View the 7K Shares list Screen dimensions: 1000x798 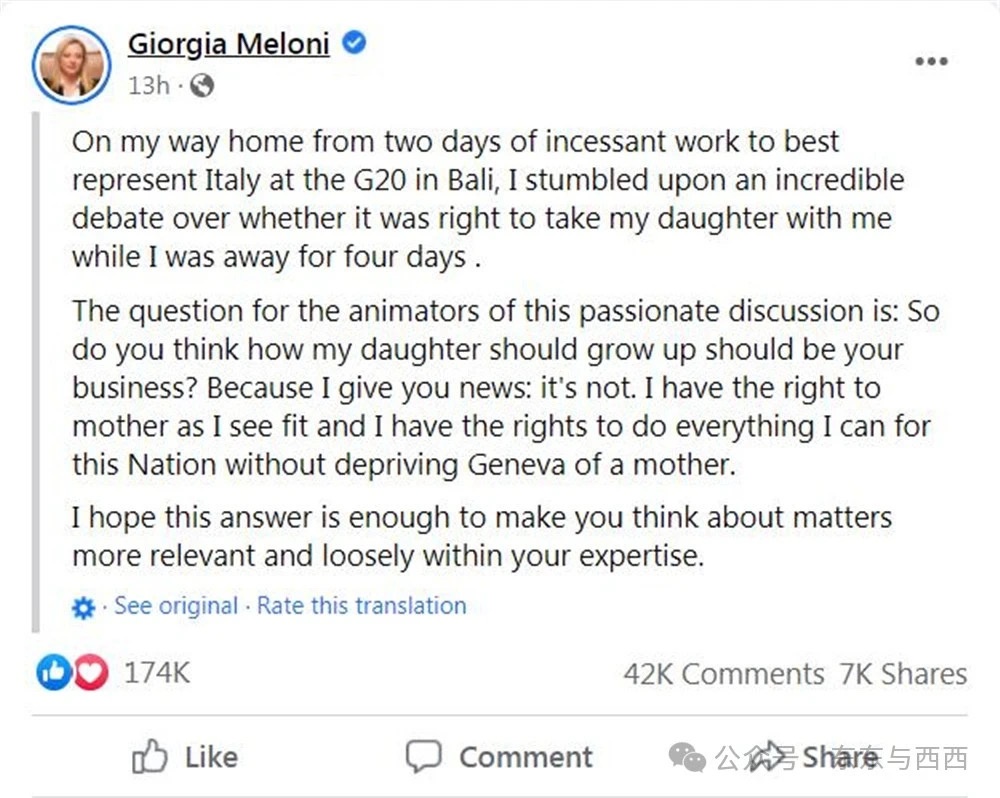tap(904, 674)
